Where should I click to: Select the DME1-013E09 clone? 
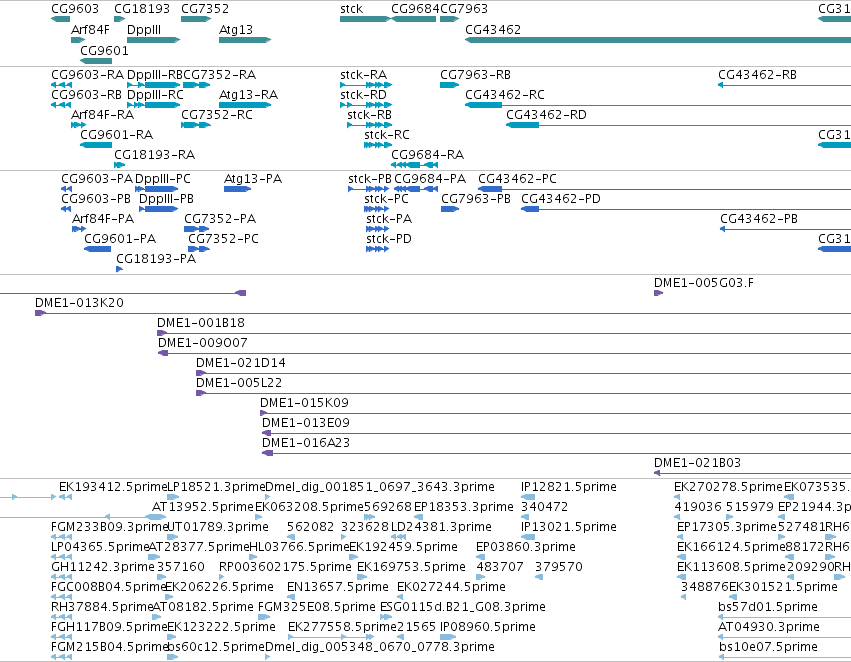click(556, 434)
